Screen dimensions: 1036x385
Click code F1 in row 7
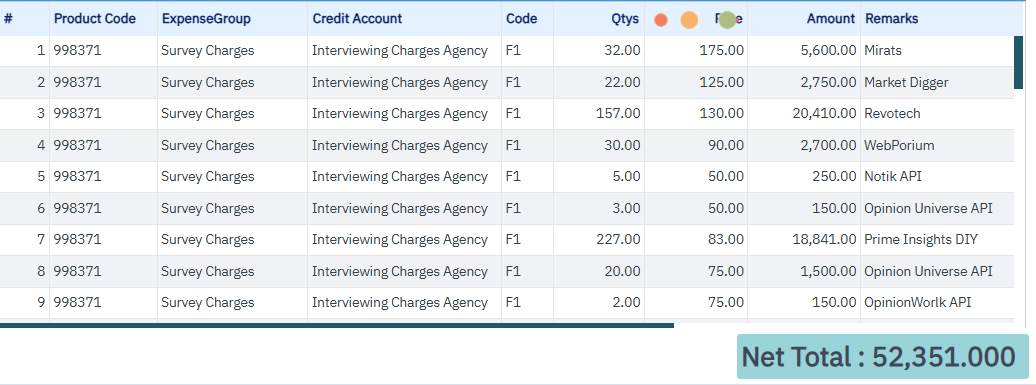pyautogui.click(x=513, y=240)
